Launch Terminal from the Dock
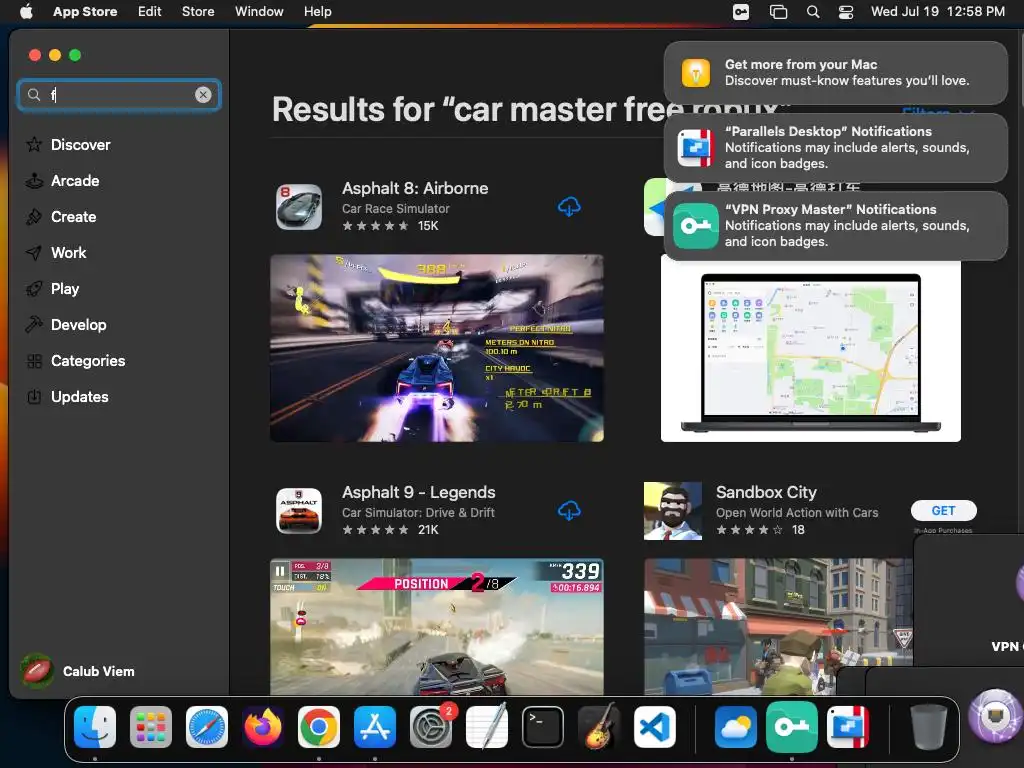The height and width of the screenshot is (768, 1024). tap(543, 727)
